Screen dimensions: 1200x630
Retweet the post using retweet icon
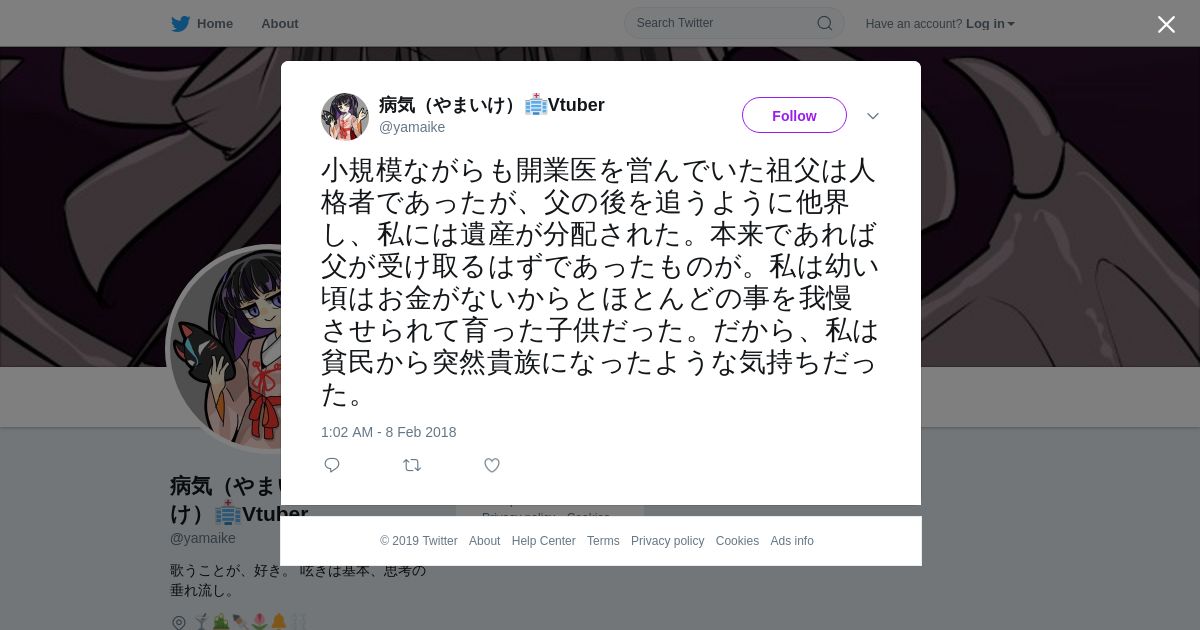[412, 465]
